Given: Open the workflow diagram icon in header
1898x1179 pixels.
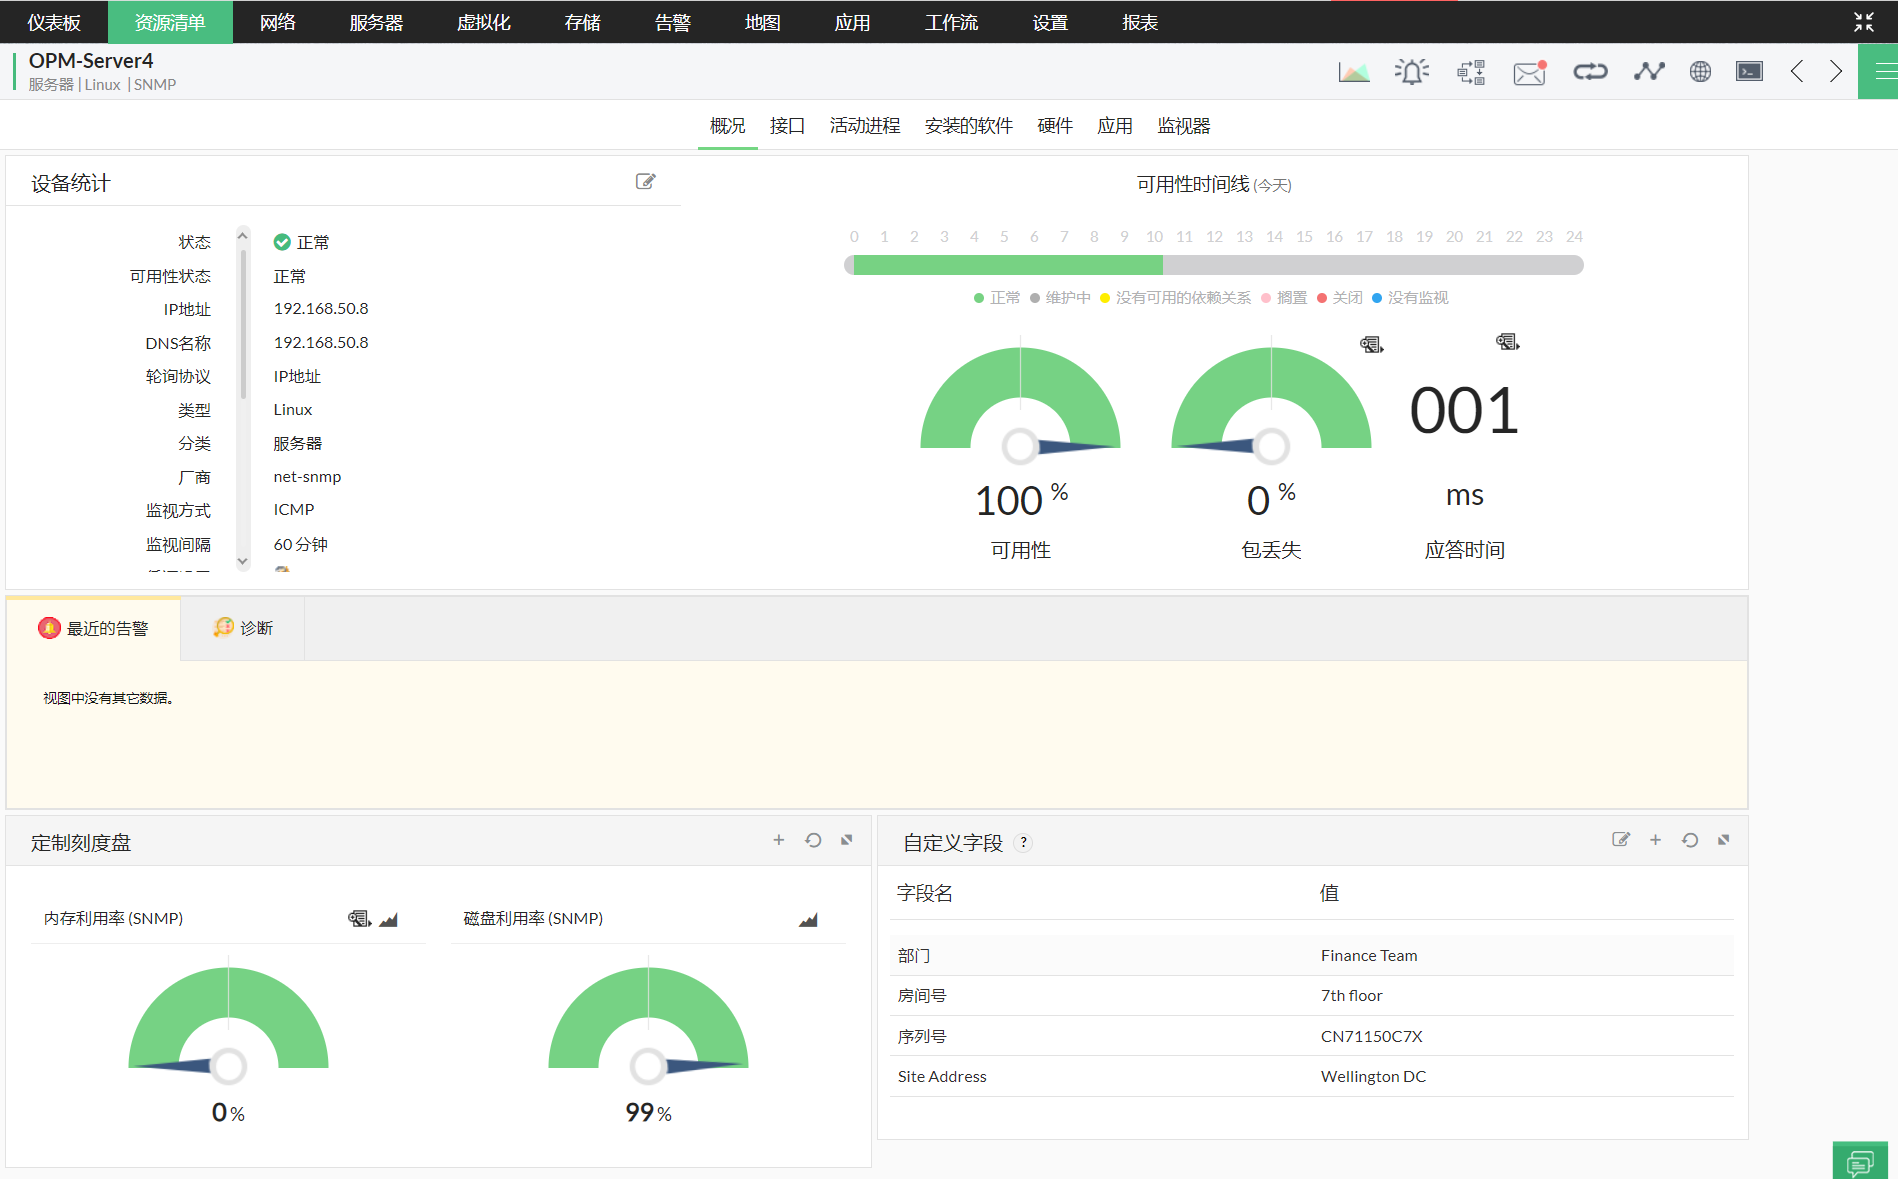Looking at the screenshot, I should coord(1471,72).
